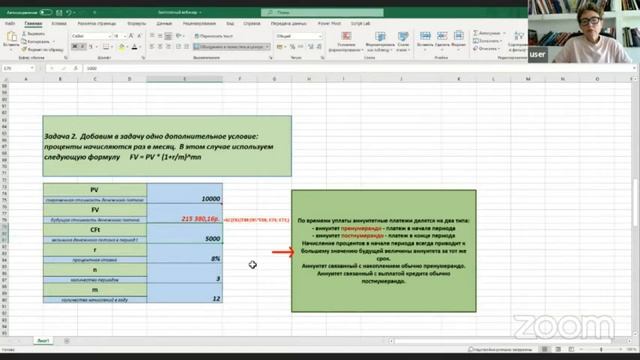This screenshot has height=360, width=640.
Task: Open the Данные ribbon tab
Action: pos(164,24)
